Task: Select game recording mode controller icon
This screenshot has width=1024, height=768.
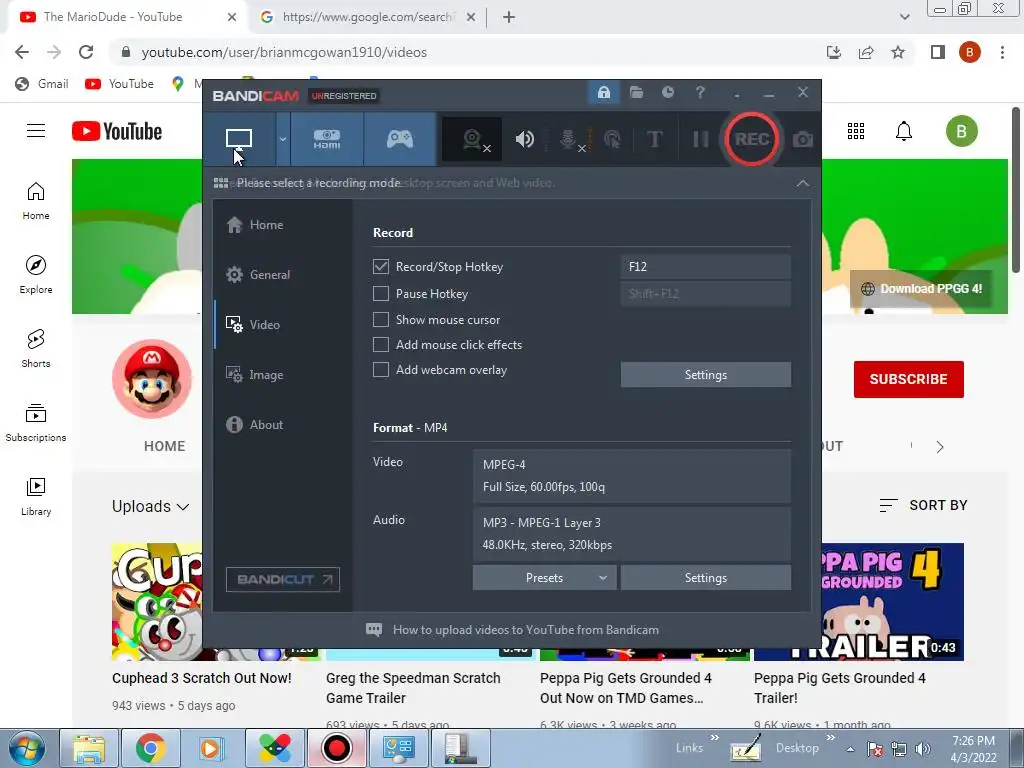Action: pyautogui.click(x=400, y=139)
